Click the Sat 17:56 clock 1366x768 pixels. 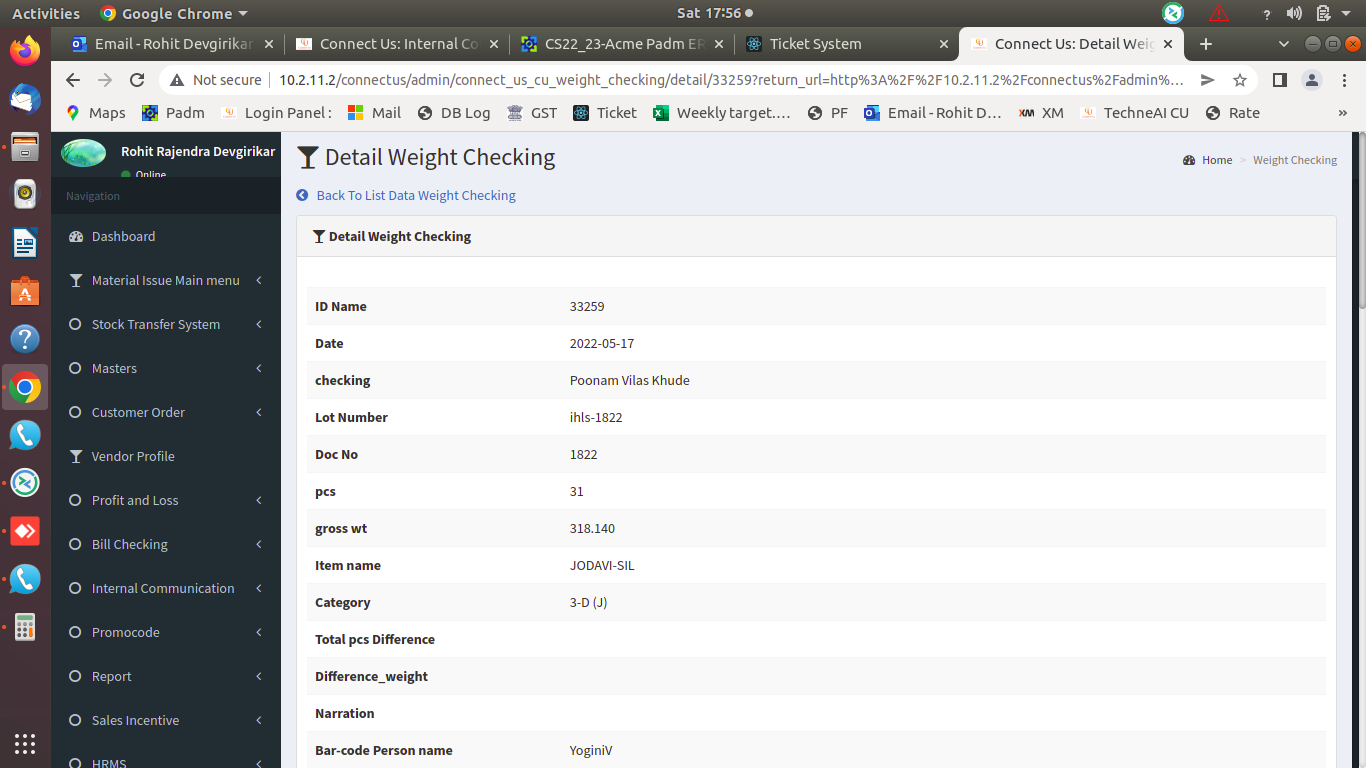click(x=708, y=13)
